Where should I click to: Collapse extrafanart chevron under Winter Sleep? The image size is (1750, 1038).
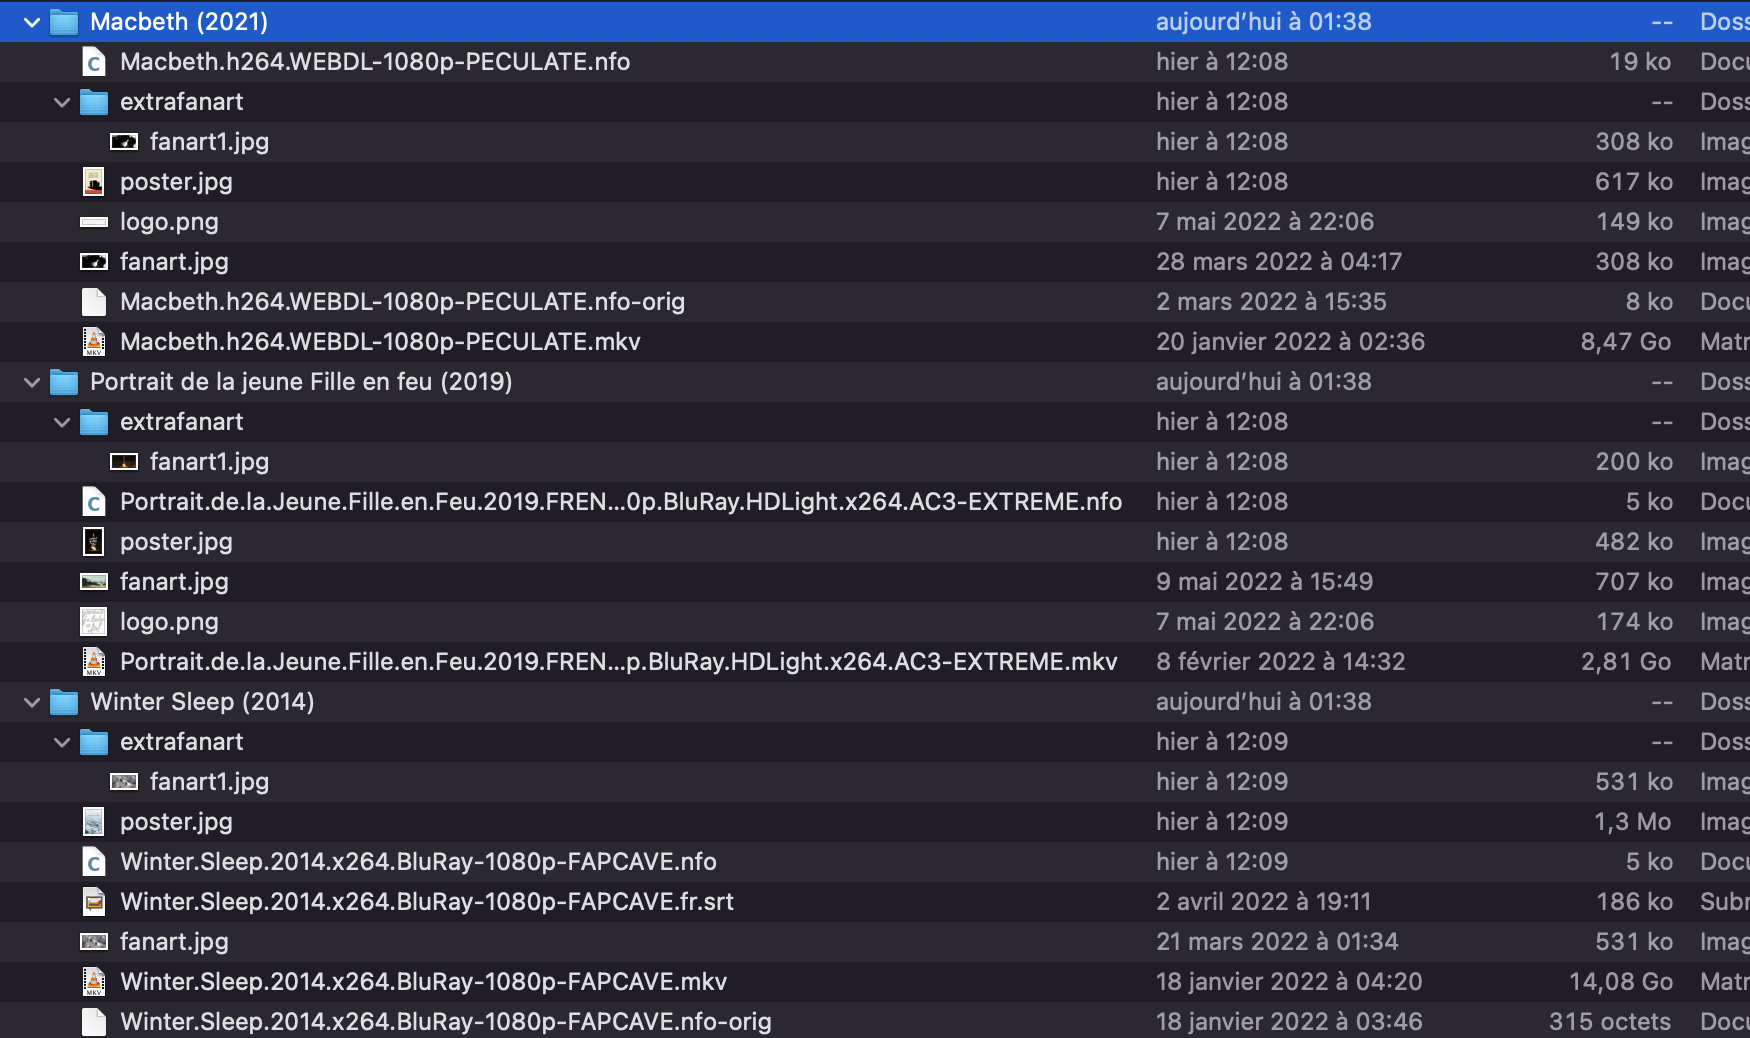[x=62, y=742]
